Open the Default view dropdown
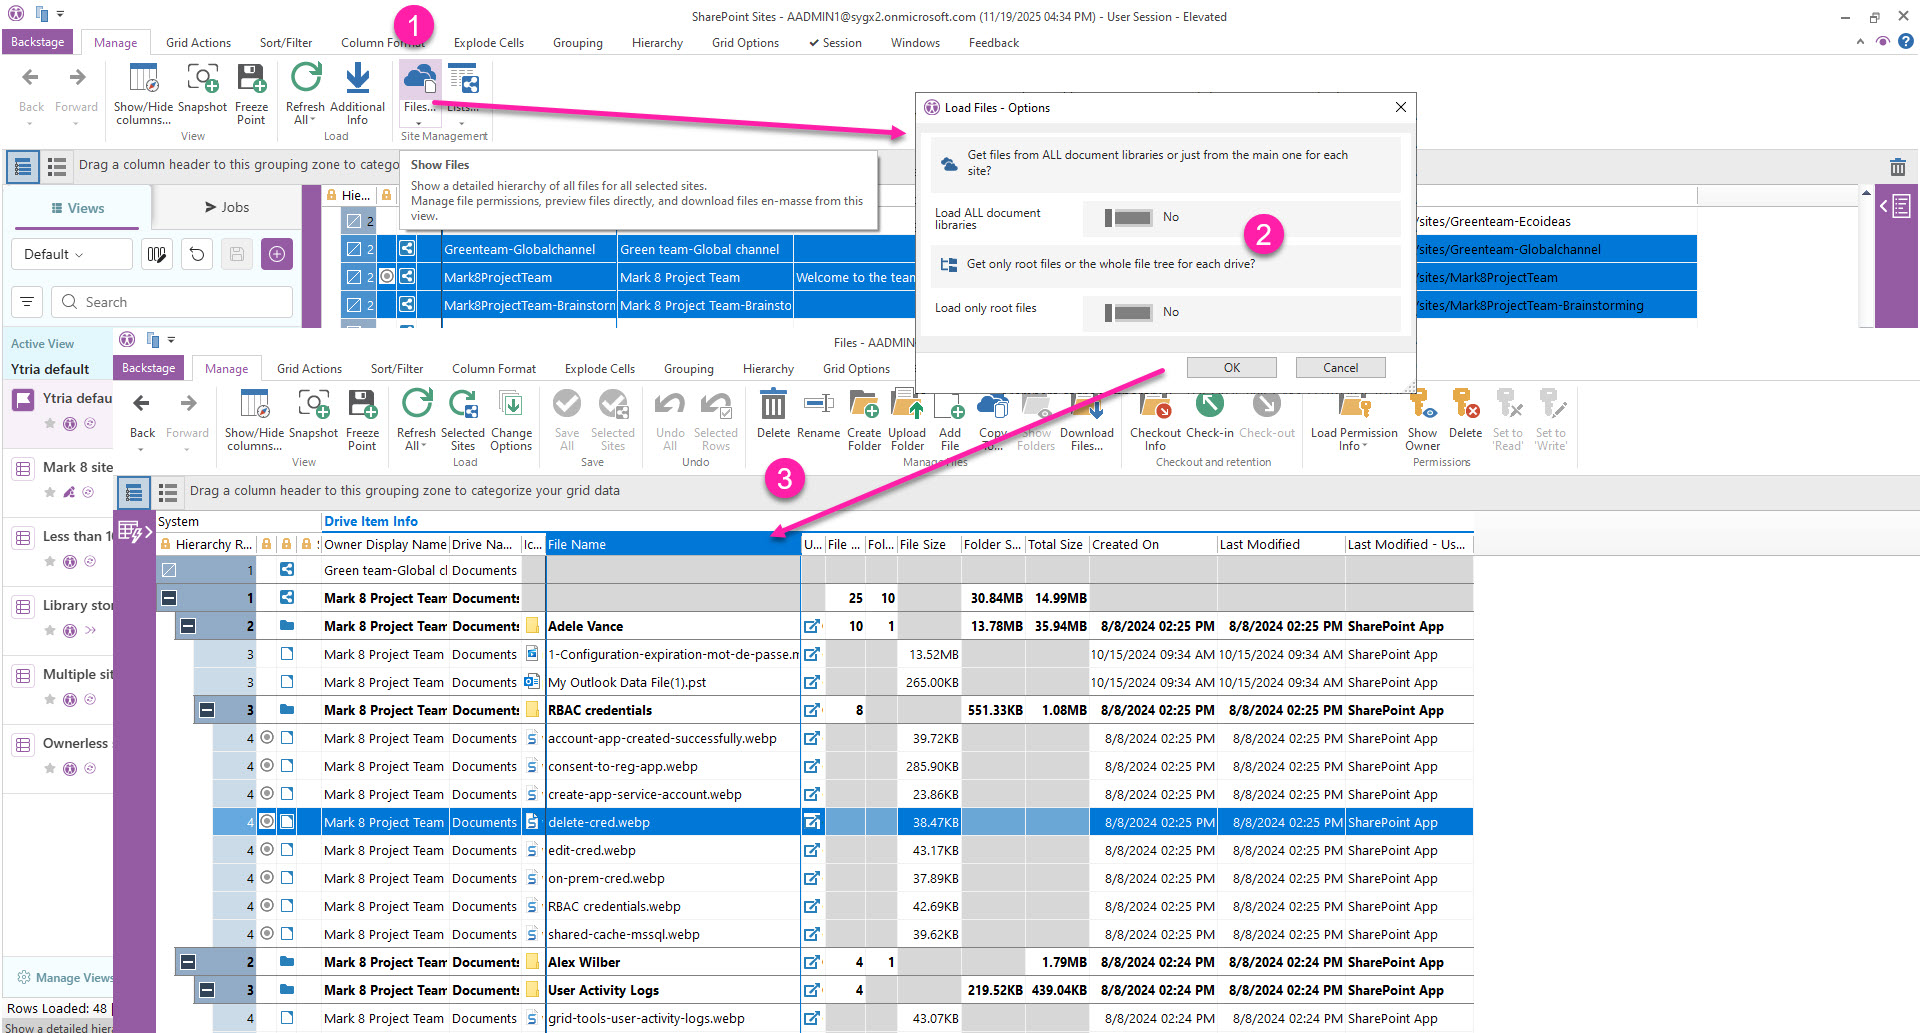1920x1033 pixels. (72, 254)
